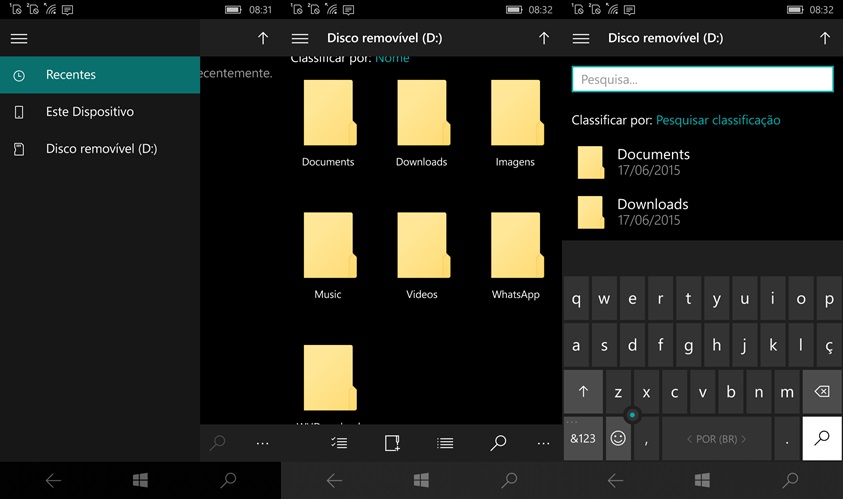Switch to &123 symbols keyboard

583,438
